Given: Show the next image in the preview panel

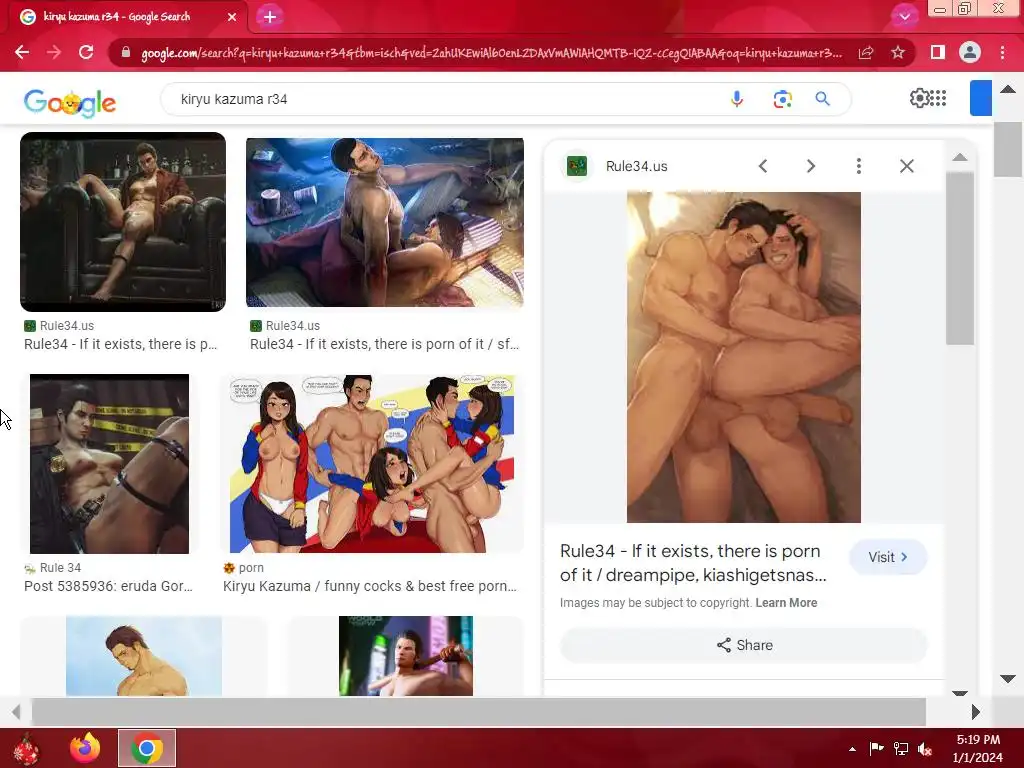Looking at the screenshot, I should [x=810, y=166].
